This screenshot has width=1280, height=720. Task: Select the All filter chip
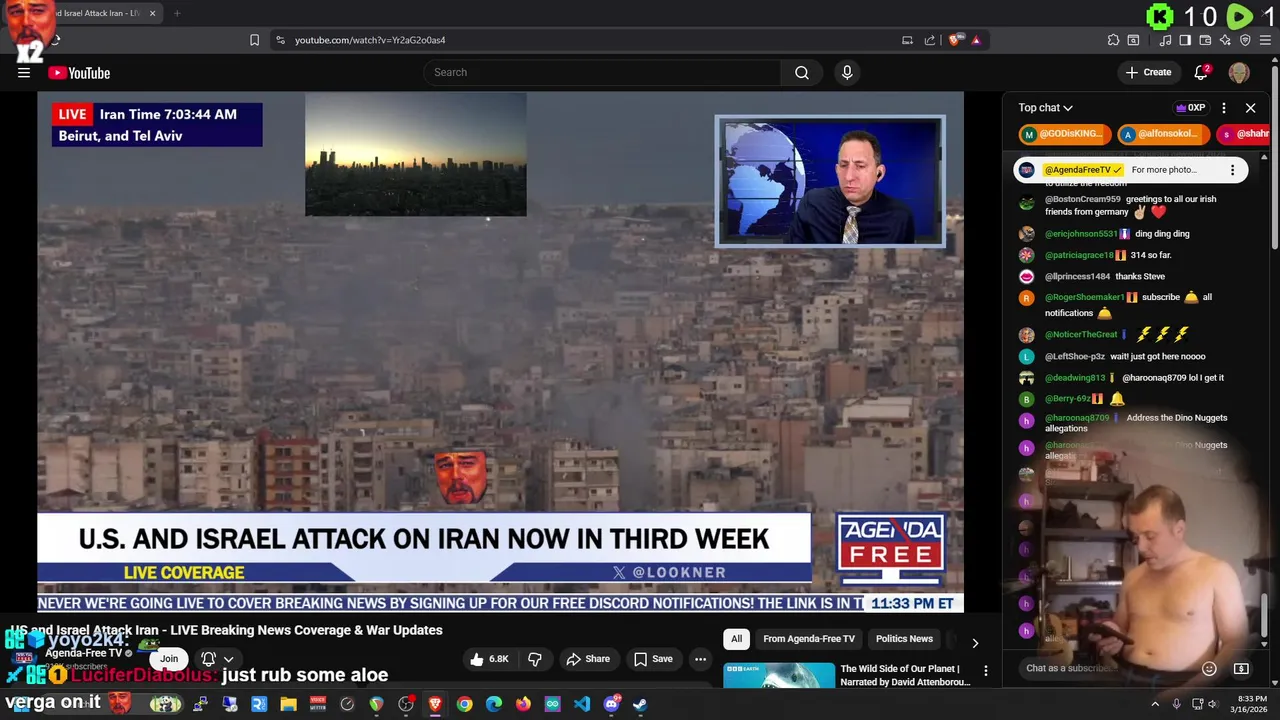(x=736, y=639)
